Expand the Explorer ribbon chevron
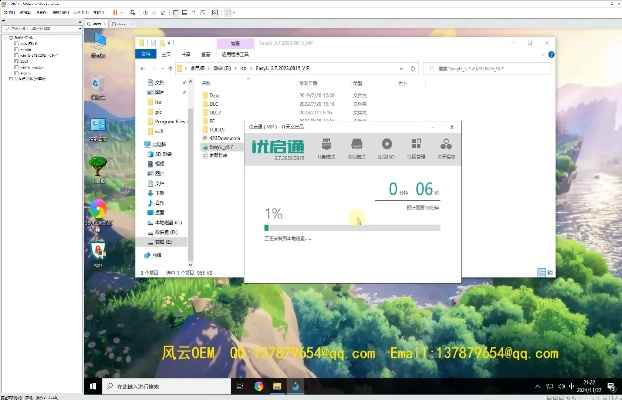The height and width of the screenshot is (400, 622). [543, 54]
